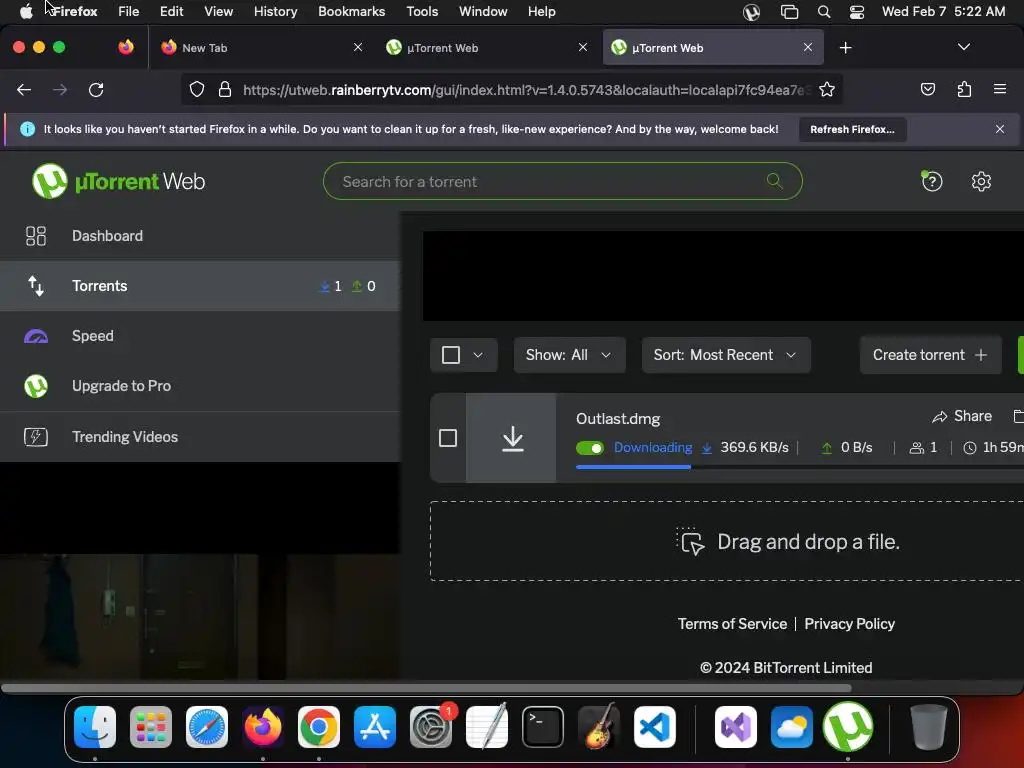Open Control Center in menu bar
This screenshot has height=768, width=1024.
(x=857, y=12)
